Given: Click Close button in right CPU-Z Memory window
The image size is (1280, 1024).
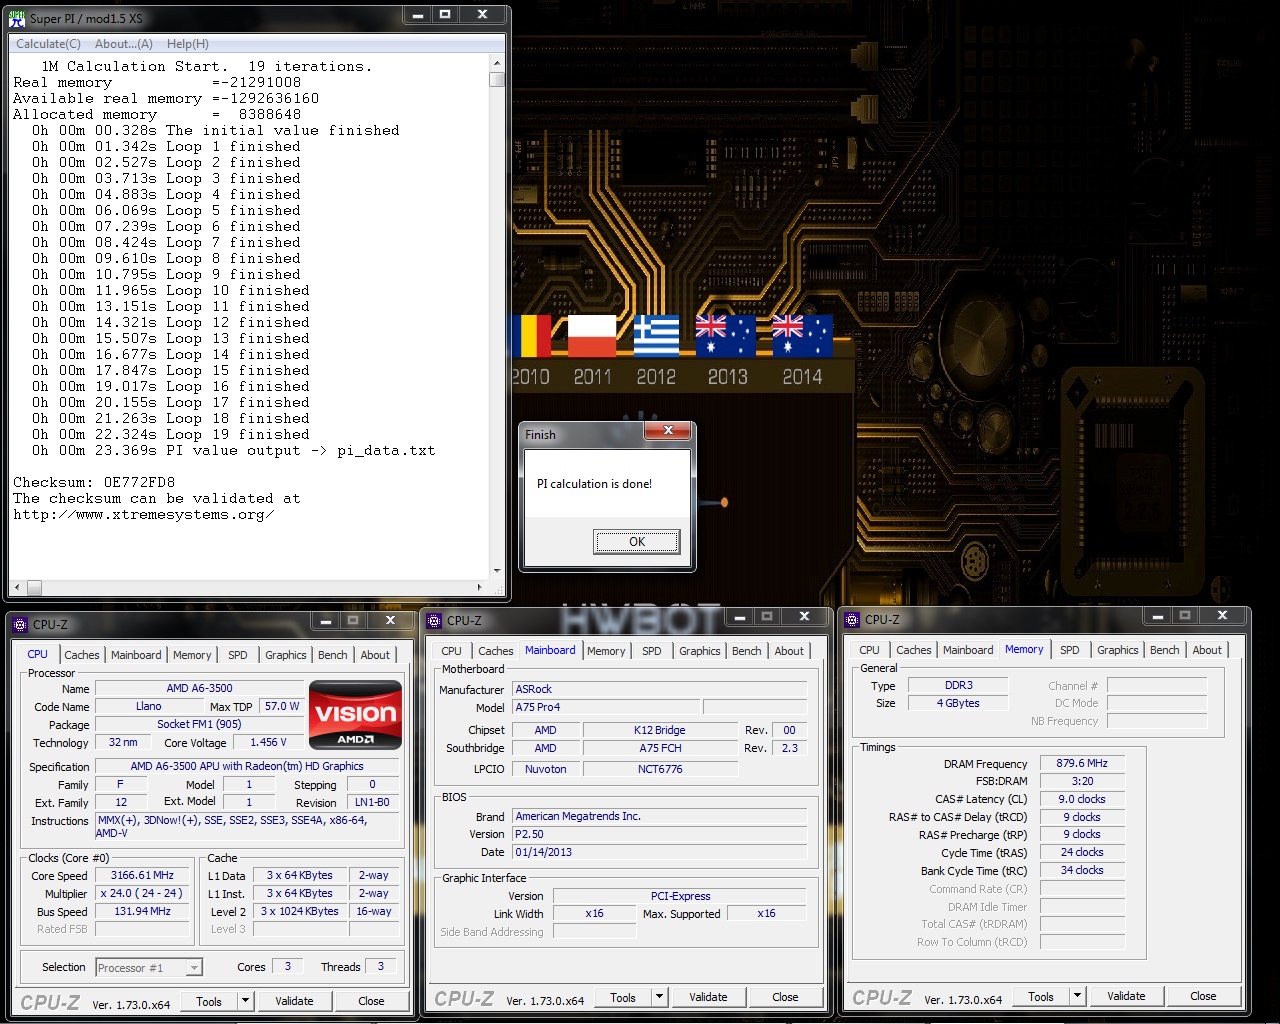Looking at the screenshot, I should pos(1203,996).
